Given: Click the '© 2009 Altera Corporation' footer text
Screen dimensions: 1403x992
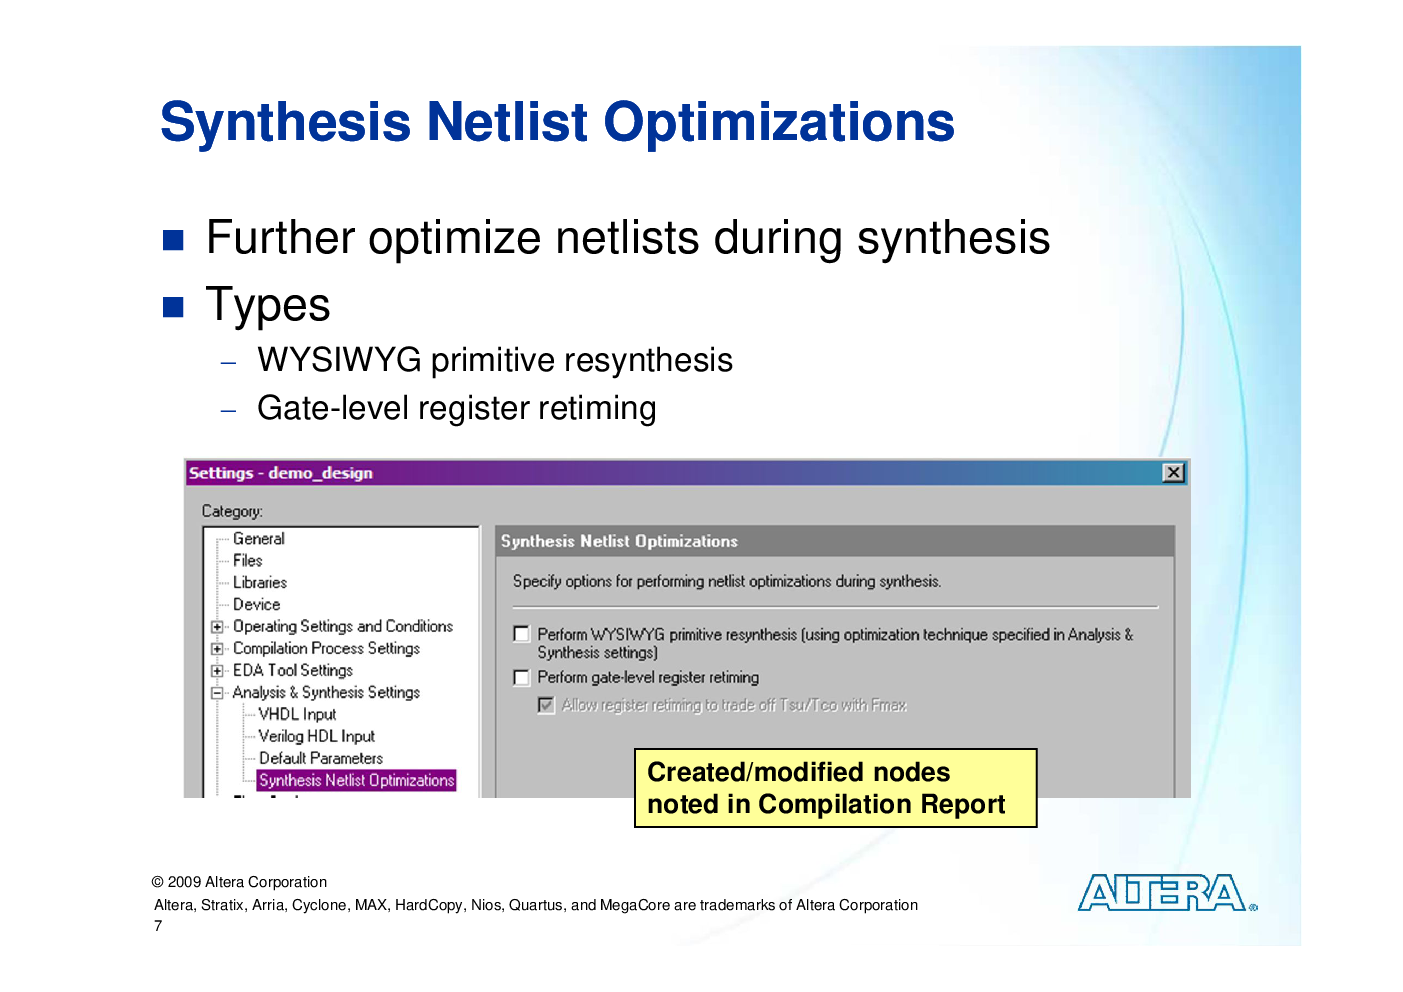Looking at the screenshot, I should (x=239, y=882).
